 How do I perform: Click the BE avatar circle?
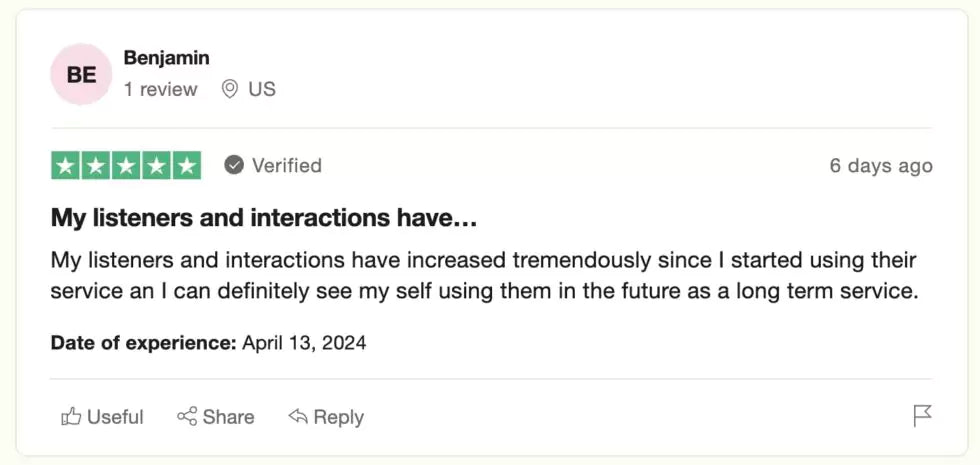click(81, 74)
